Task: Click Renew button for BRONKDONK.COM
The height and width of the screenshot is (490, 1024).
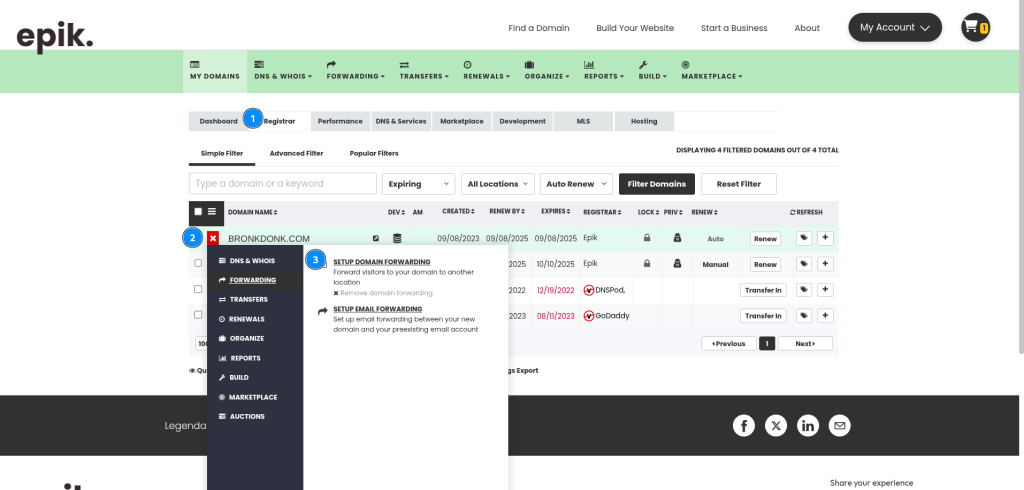Action: tap(765, 238)
